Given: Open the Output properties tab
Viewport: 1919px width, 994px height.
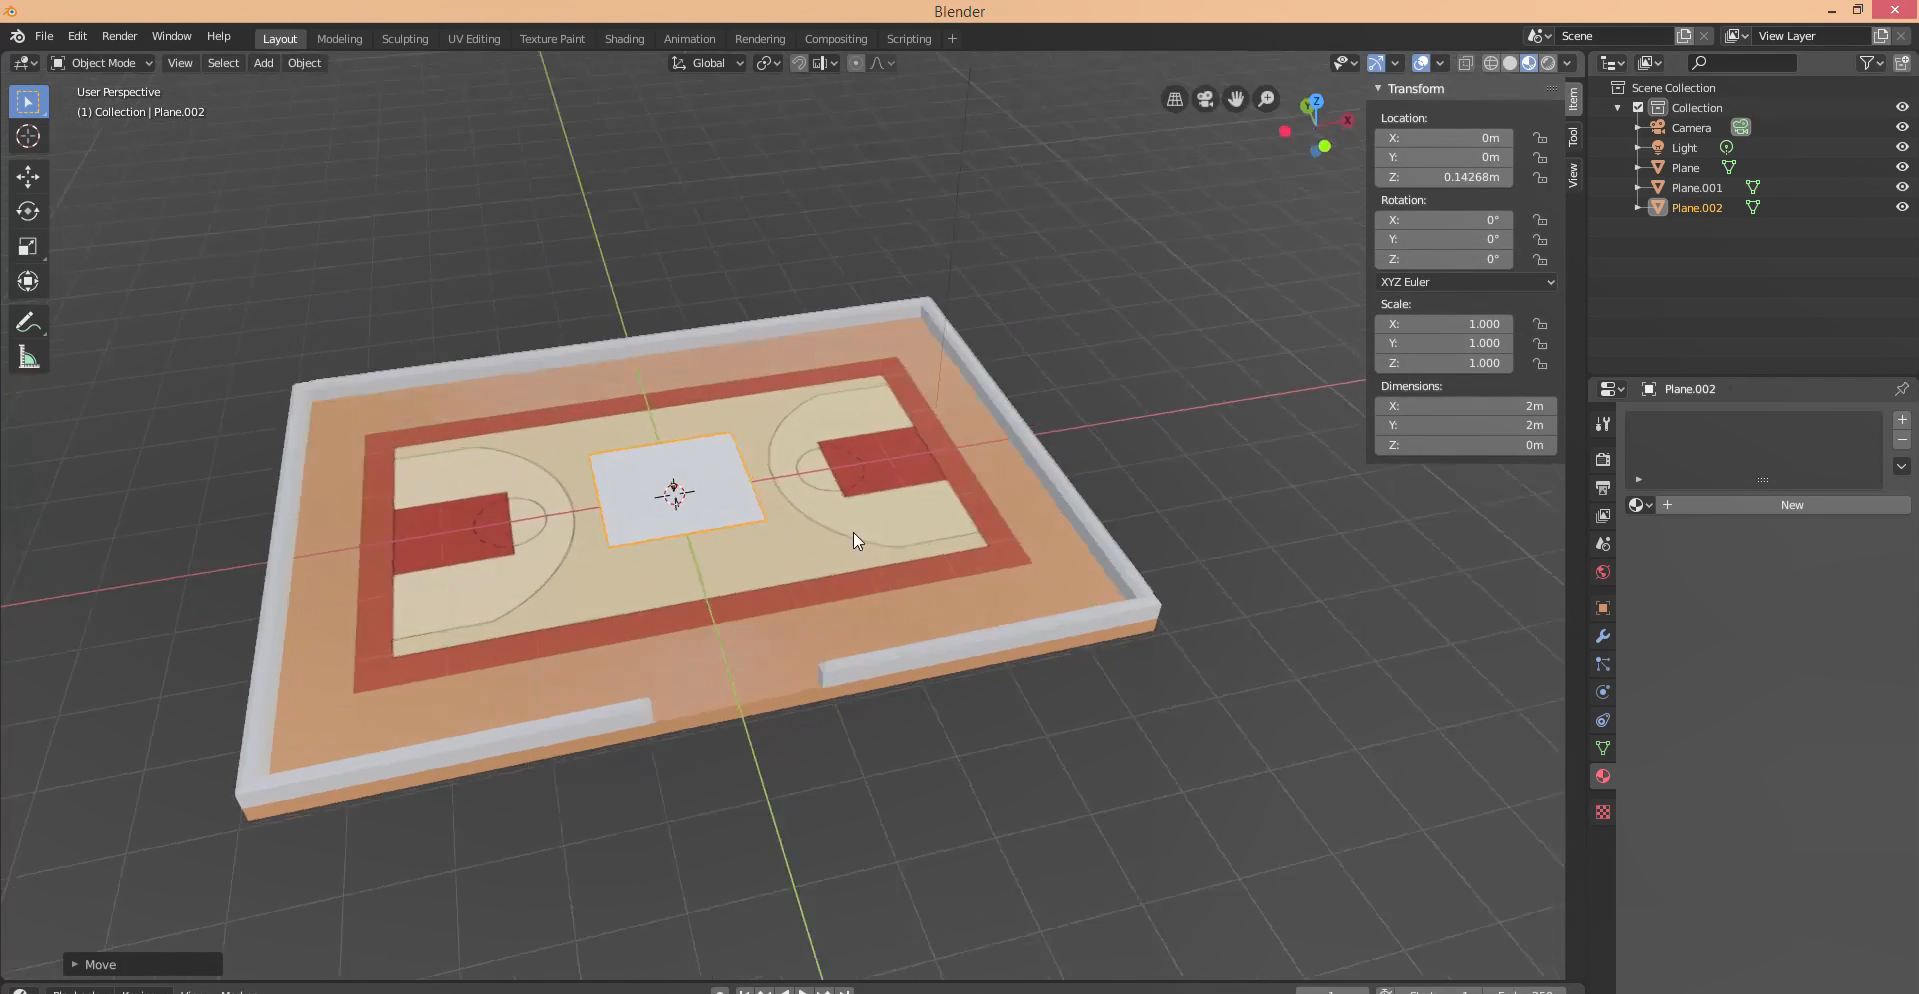Looking at the screenshot, I should click(x=1603, y=488).
